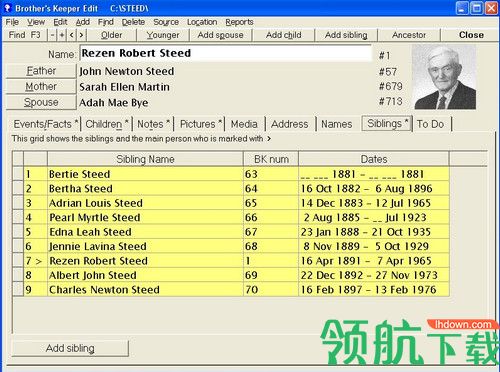Screen dimensions: 500x372
Task: Click the Find F3 toolbar button
Action: pyautogui.click(x=25, y=35)
